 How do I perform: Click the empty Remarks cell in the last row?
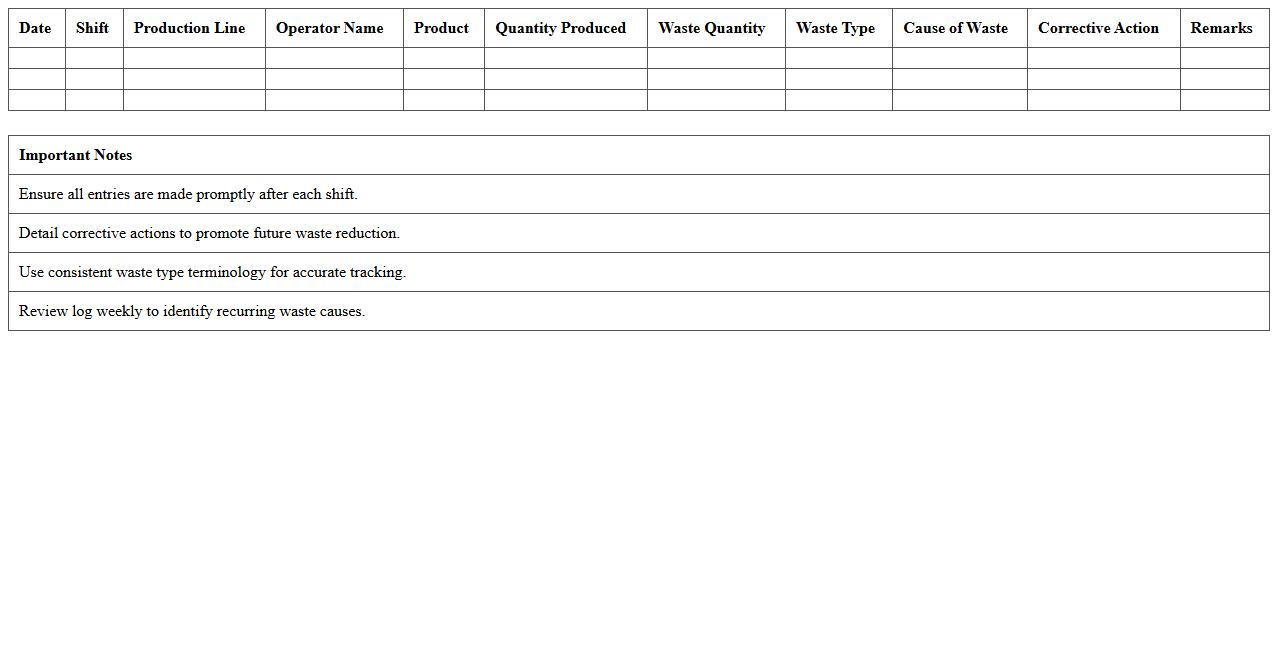click(1221, 99)
